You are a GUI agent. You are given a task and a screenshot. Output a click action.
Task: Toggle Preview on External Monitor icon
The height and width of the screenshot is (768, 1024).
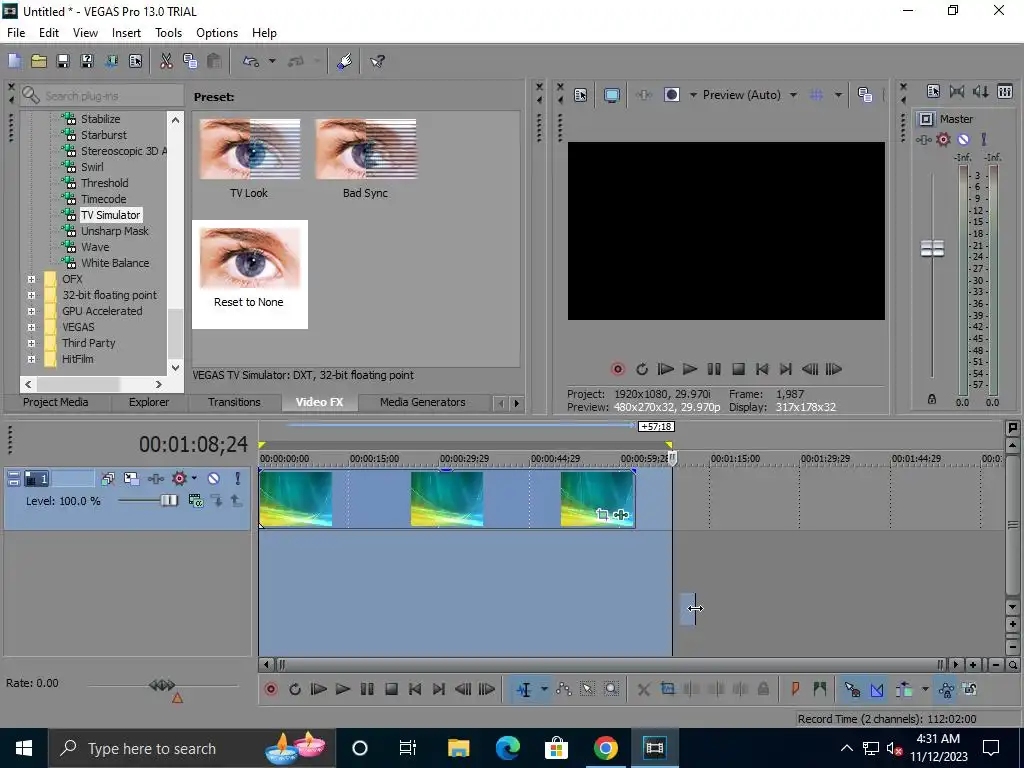tap(612, 95)
